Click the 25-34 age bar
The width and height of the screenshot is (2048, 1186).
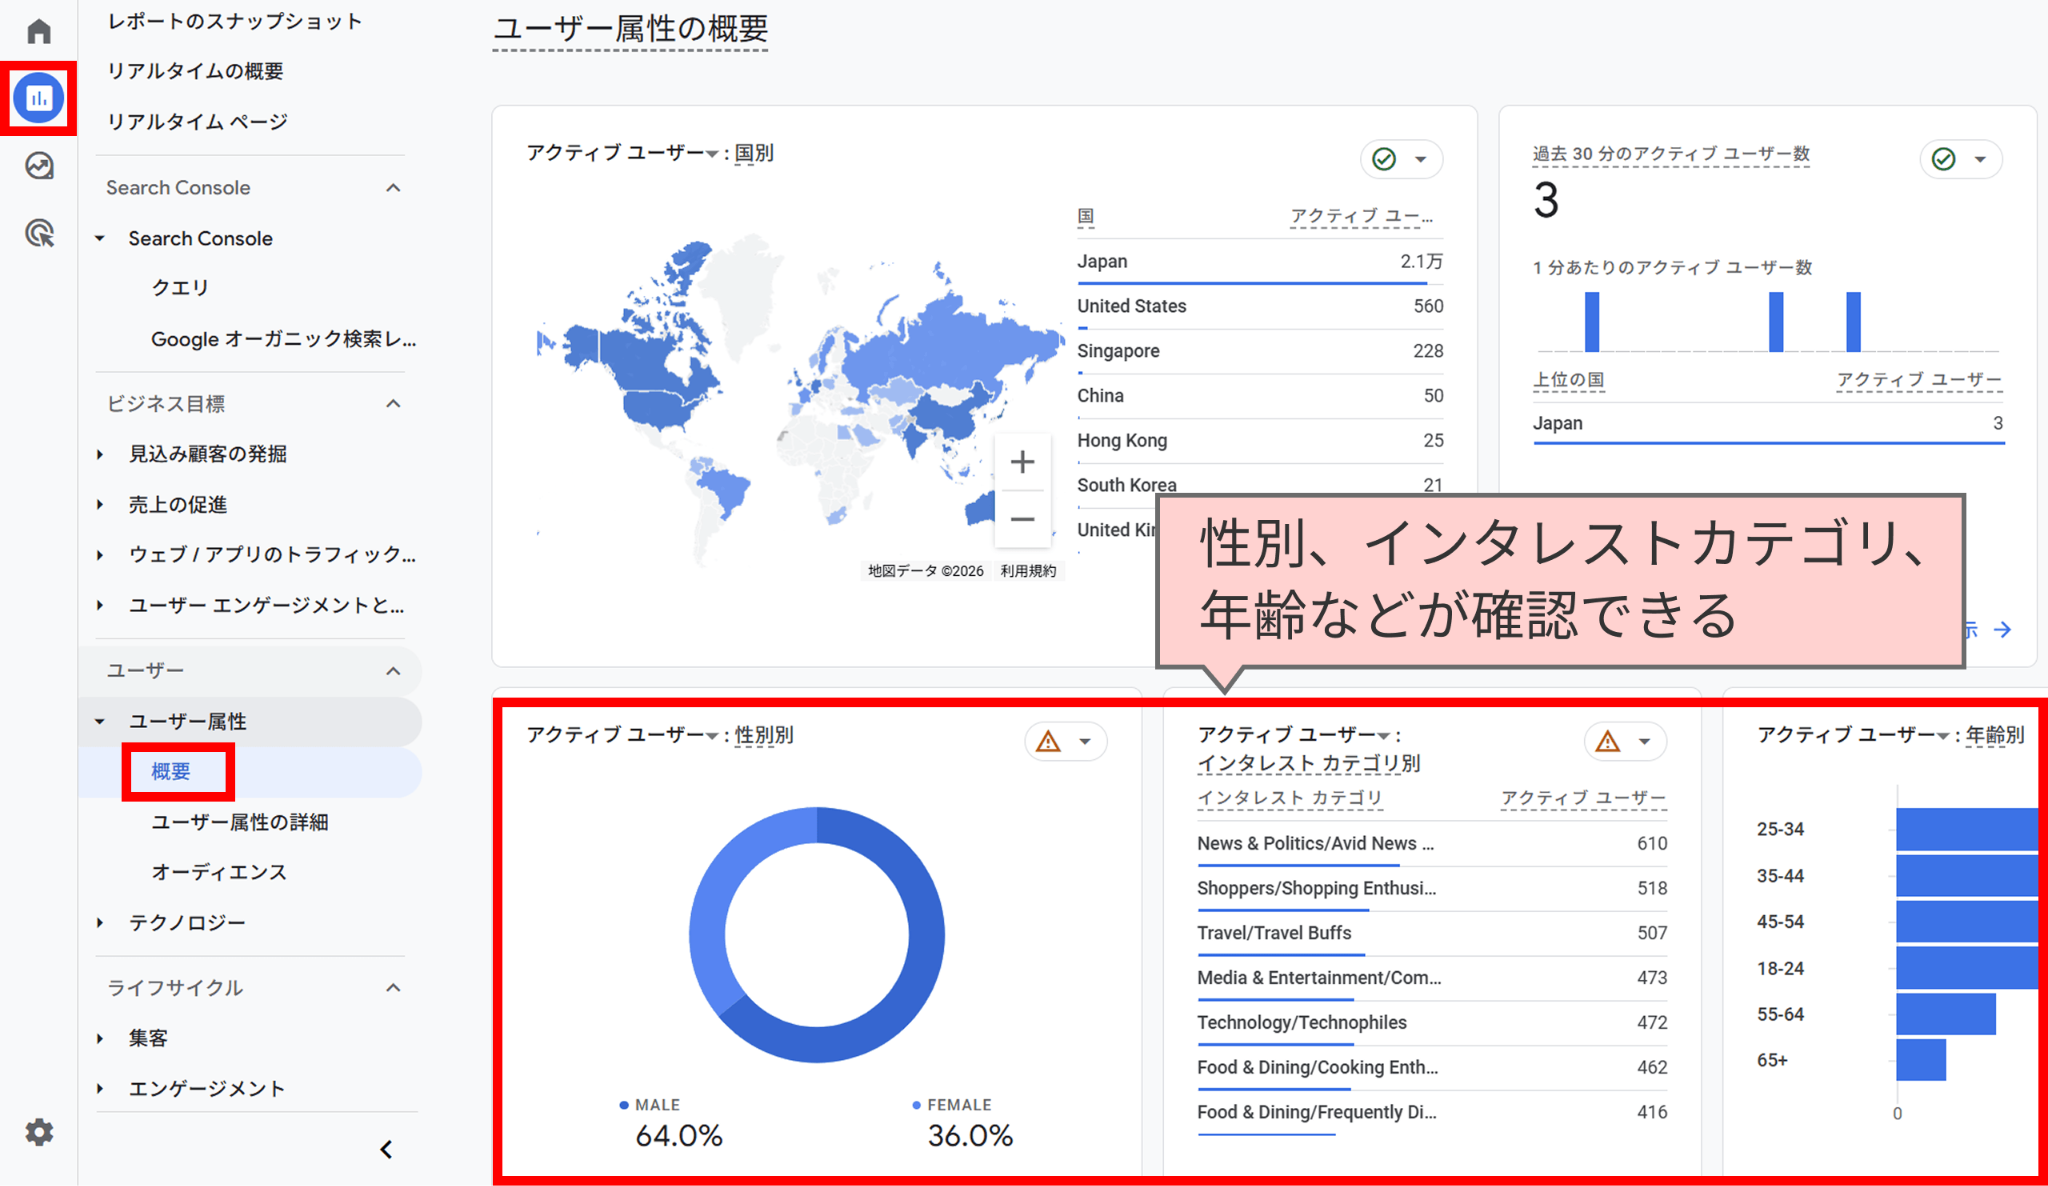click(1966, 829)
